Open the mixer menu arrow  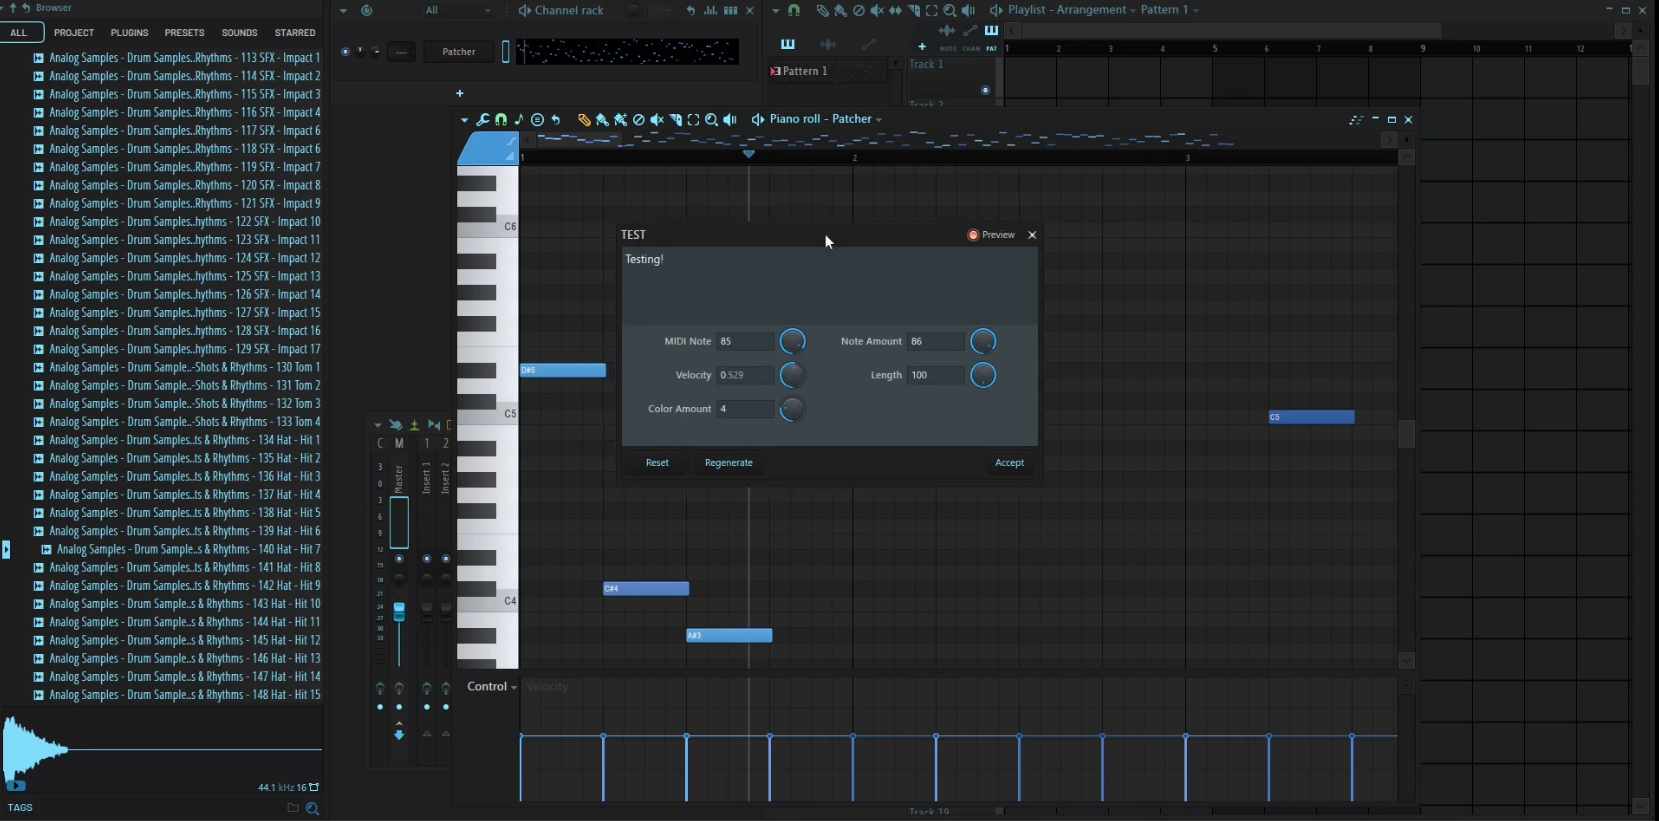click(x=378, y=425)
